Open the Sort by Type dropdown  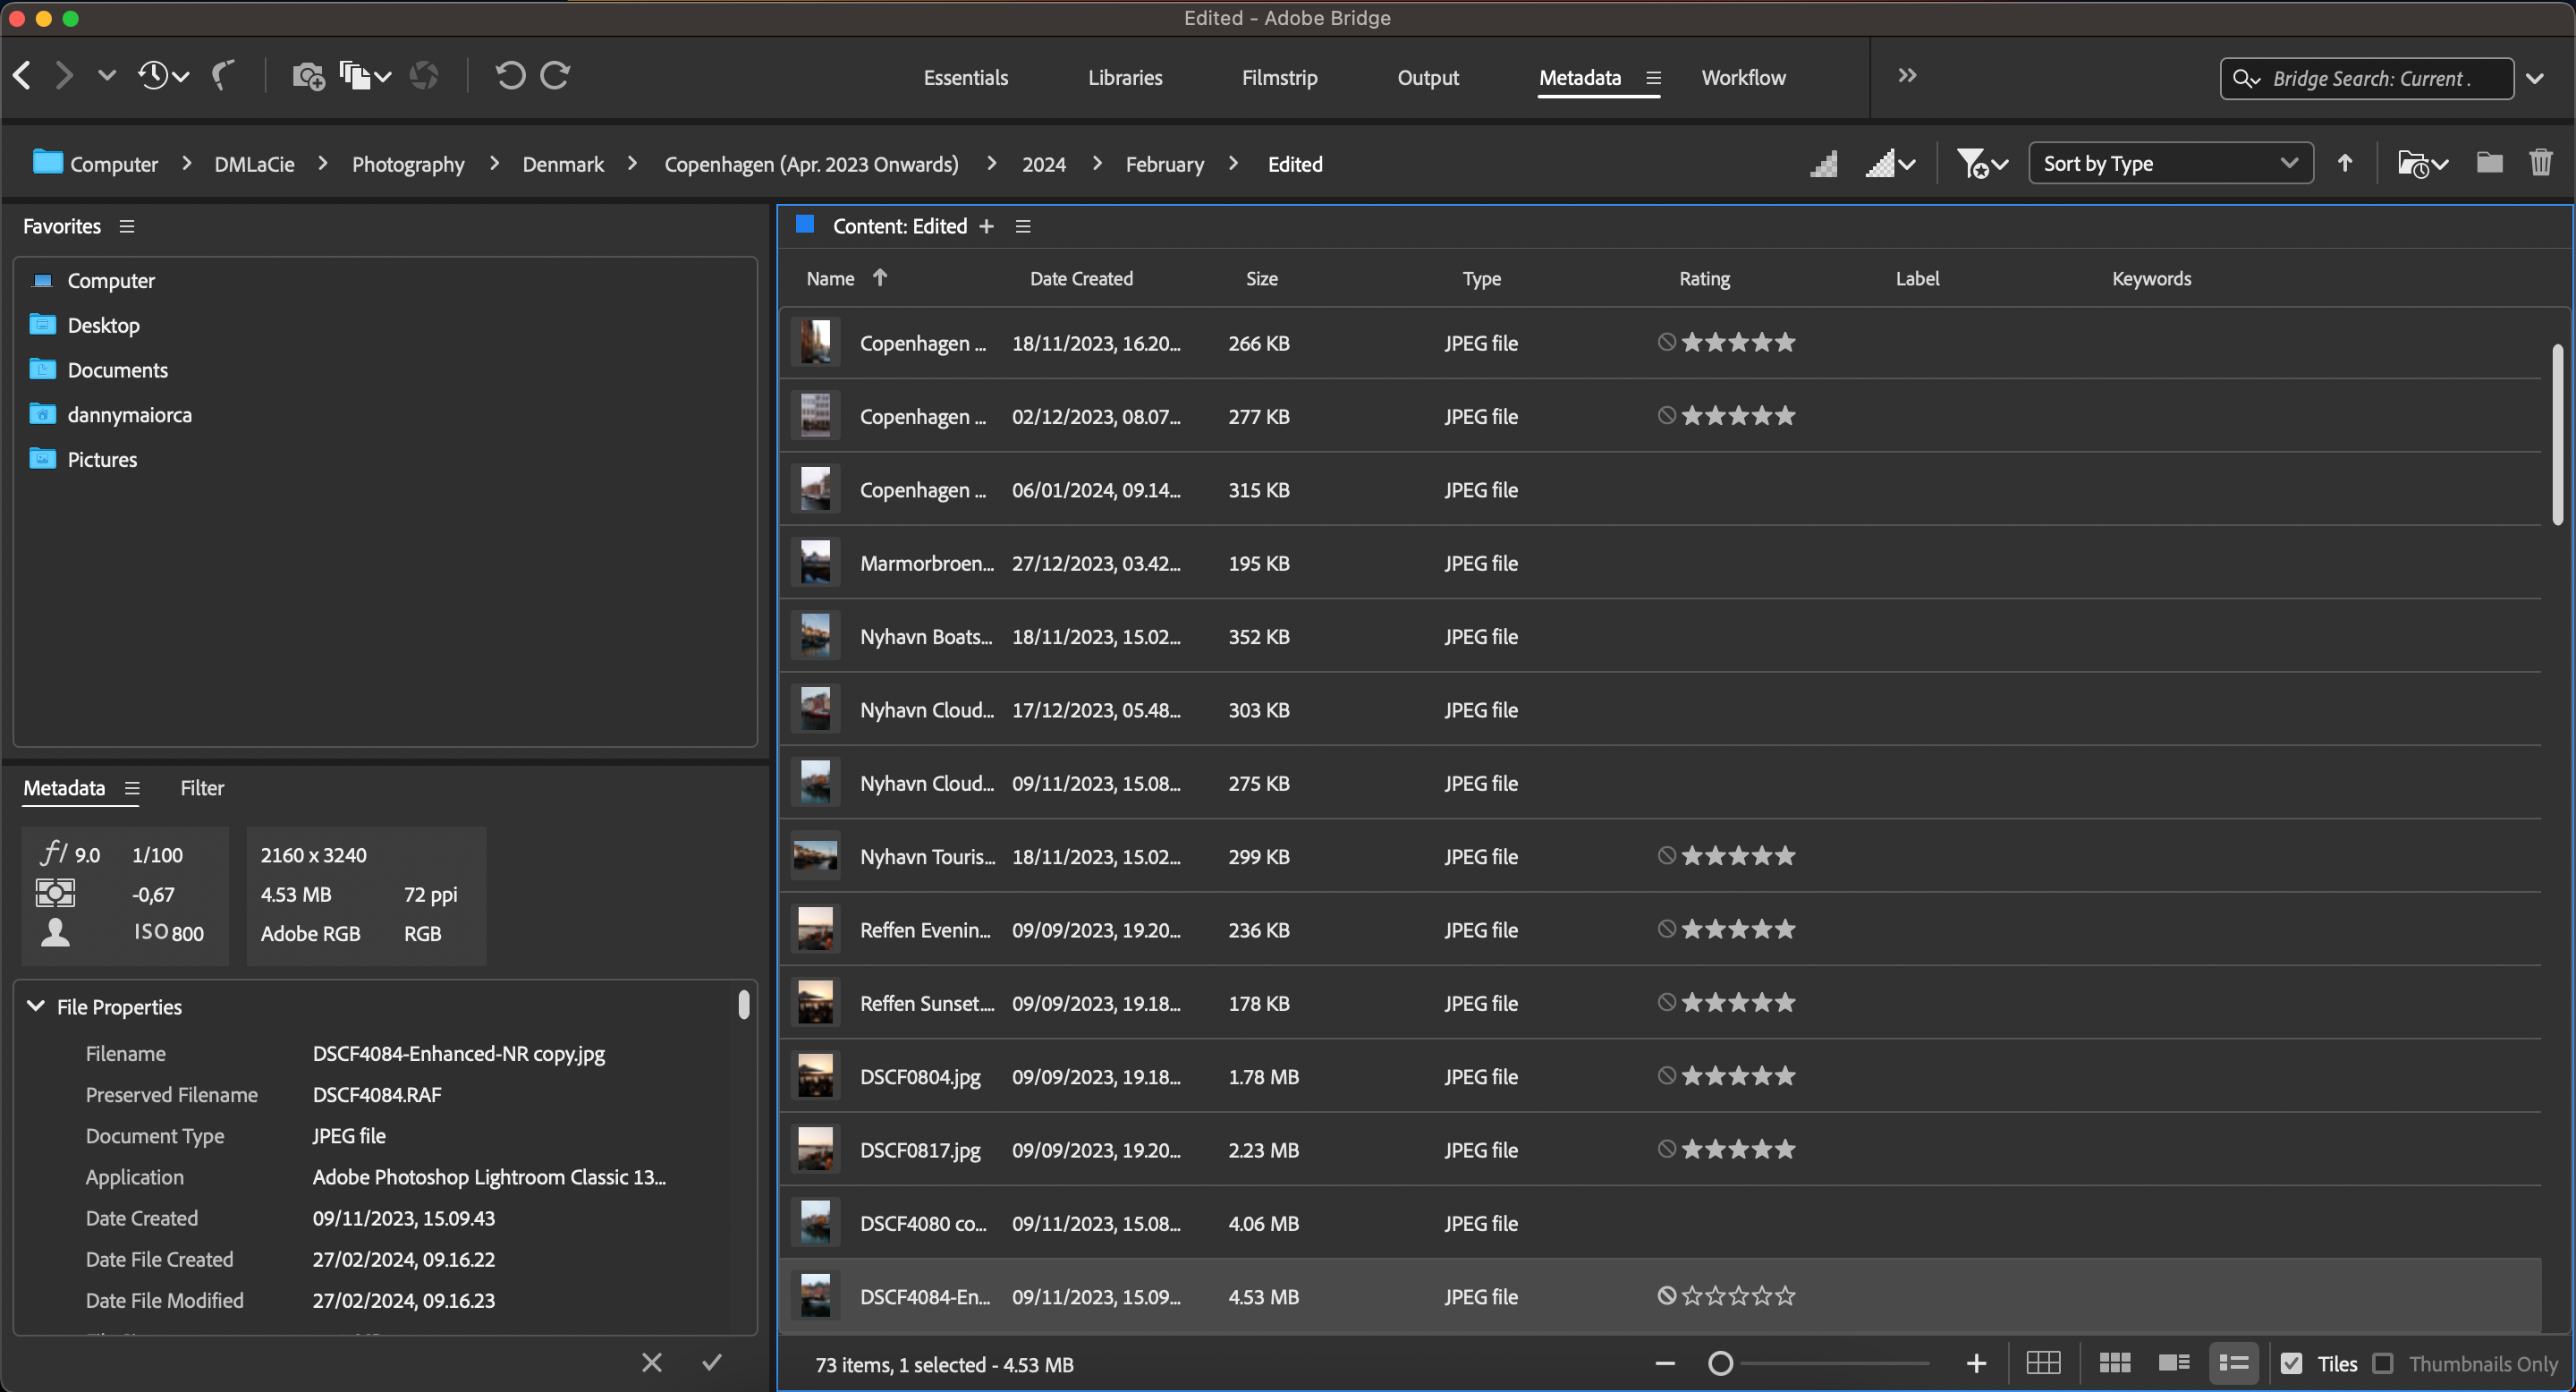tap(2170, 163)
